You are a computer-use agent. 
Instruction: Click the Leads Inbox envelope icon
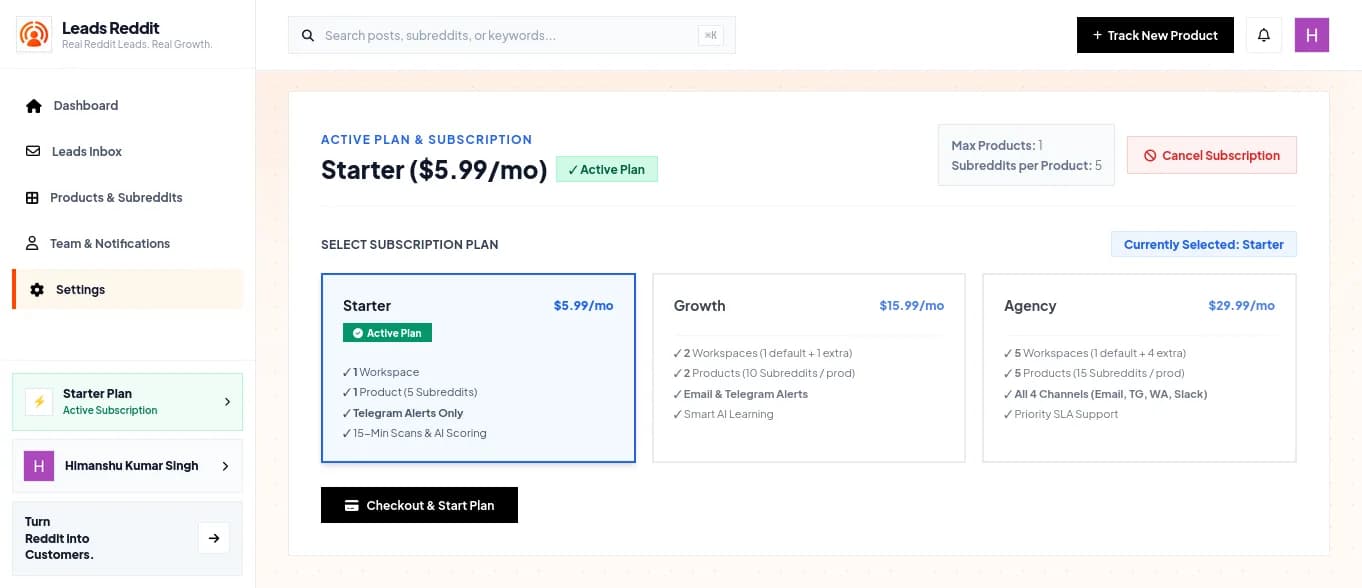point(32,152)
